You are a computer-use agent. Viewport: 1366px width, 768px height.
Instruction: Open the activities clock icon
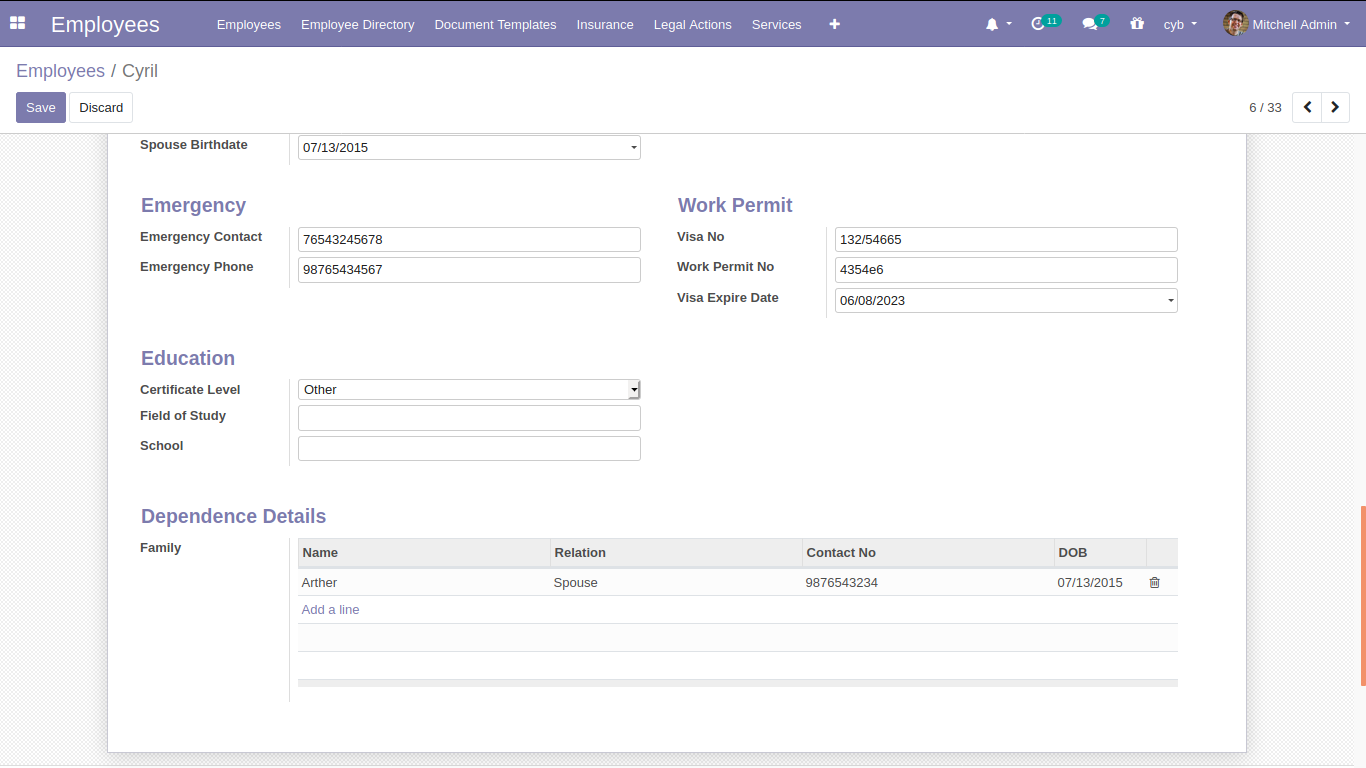pos(1038,23)
